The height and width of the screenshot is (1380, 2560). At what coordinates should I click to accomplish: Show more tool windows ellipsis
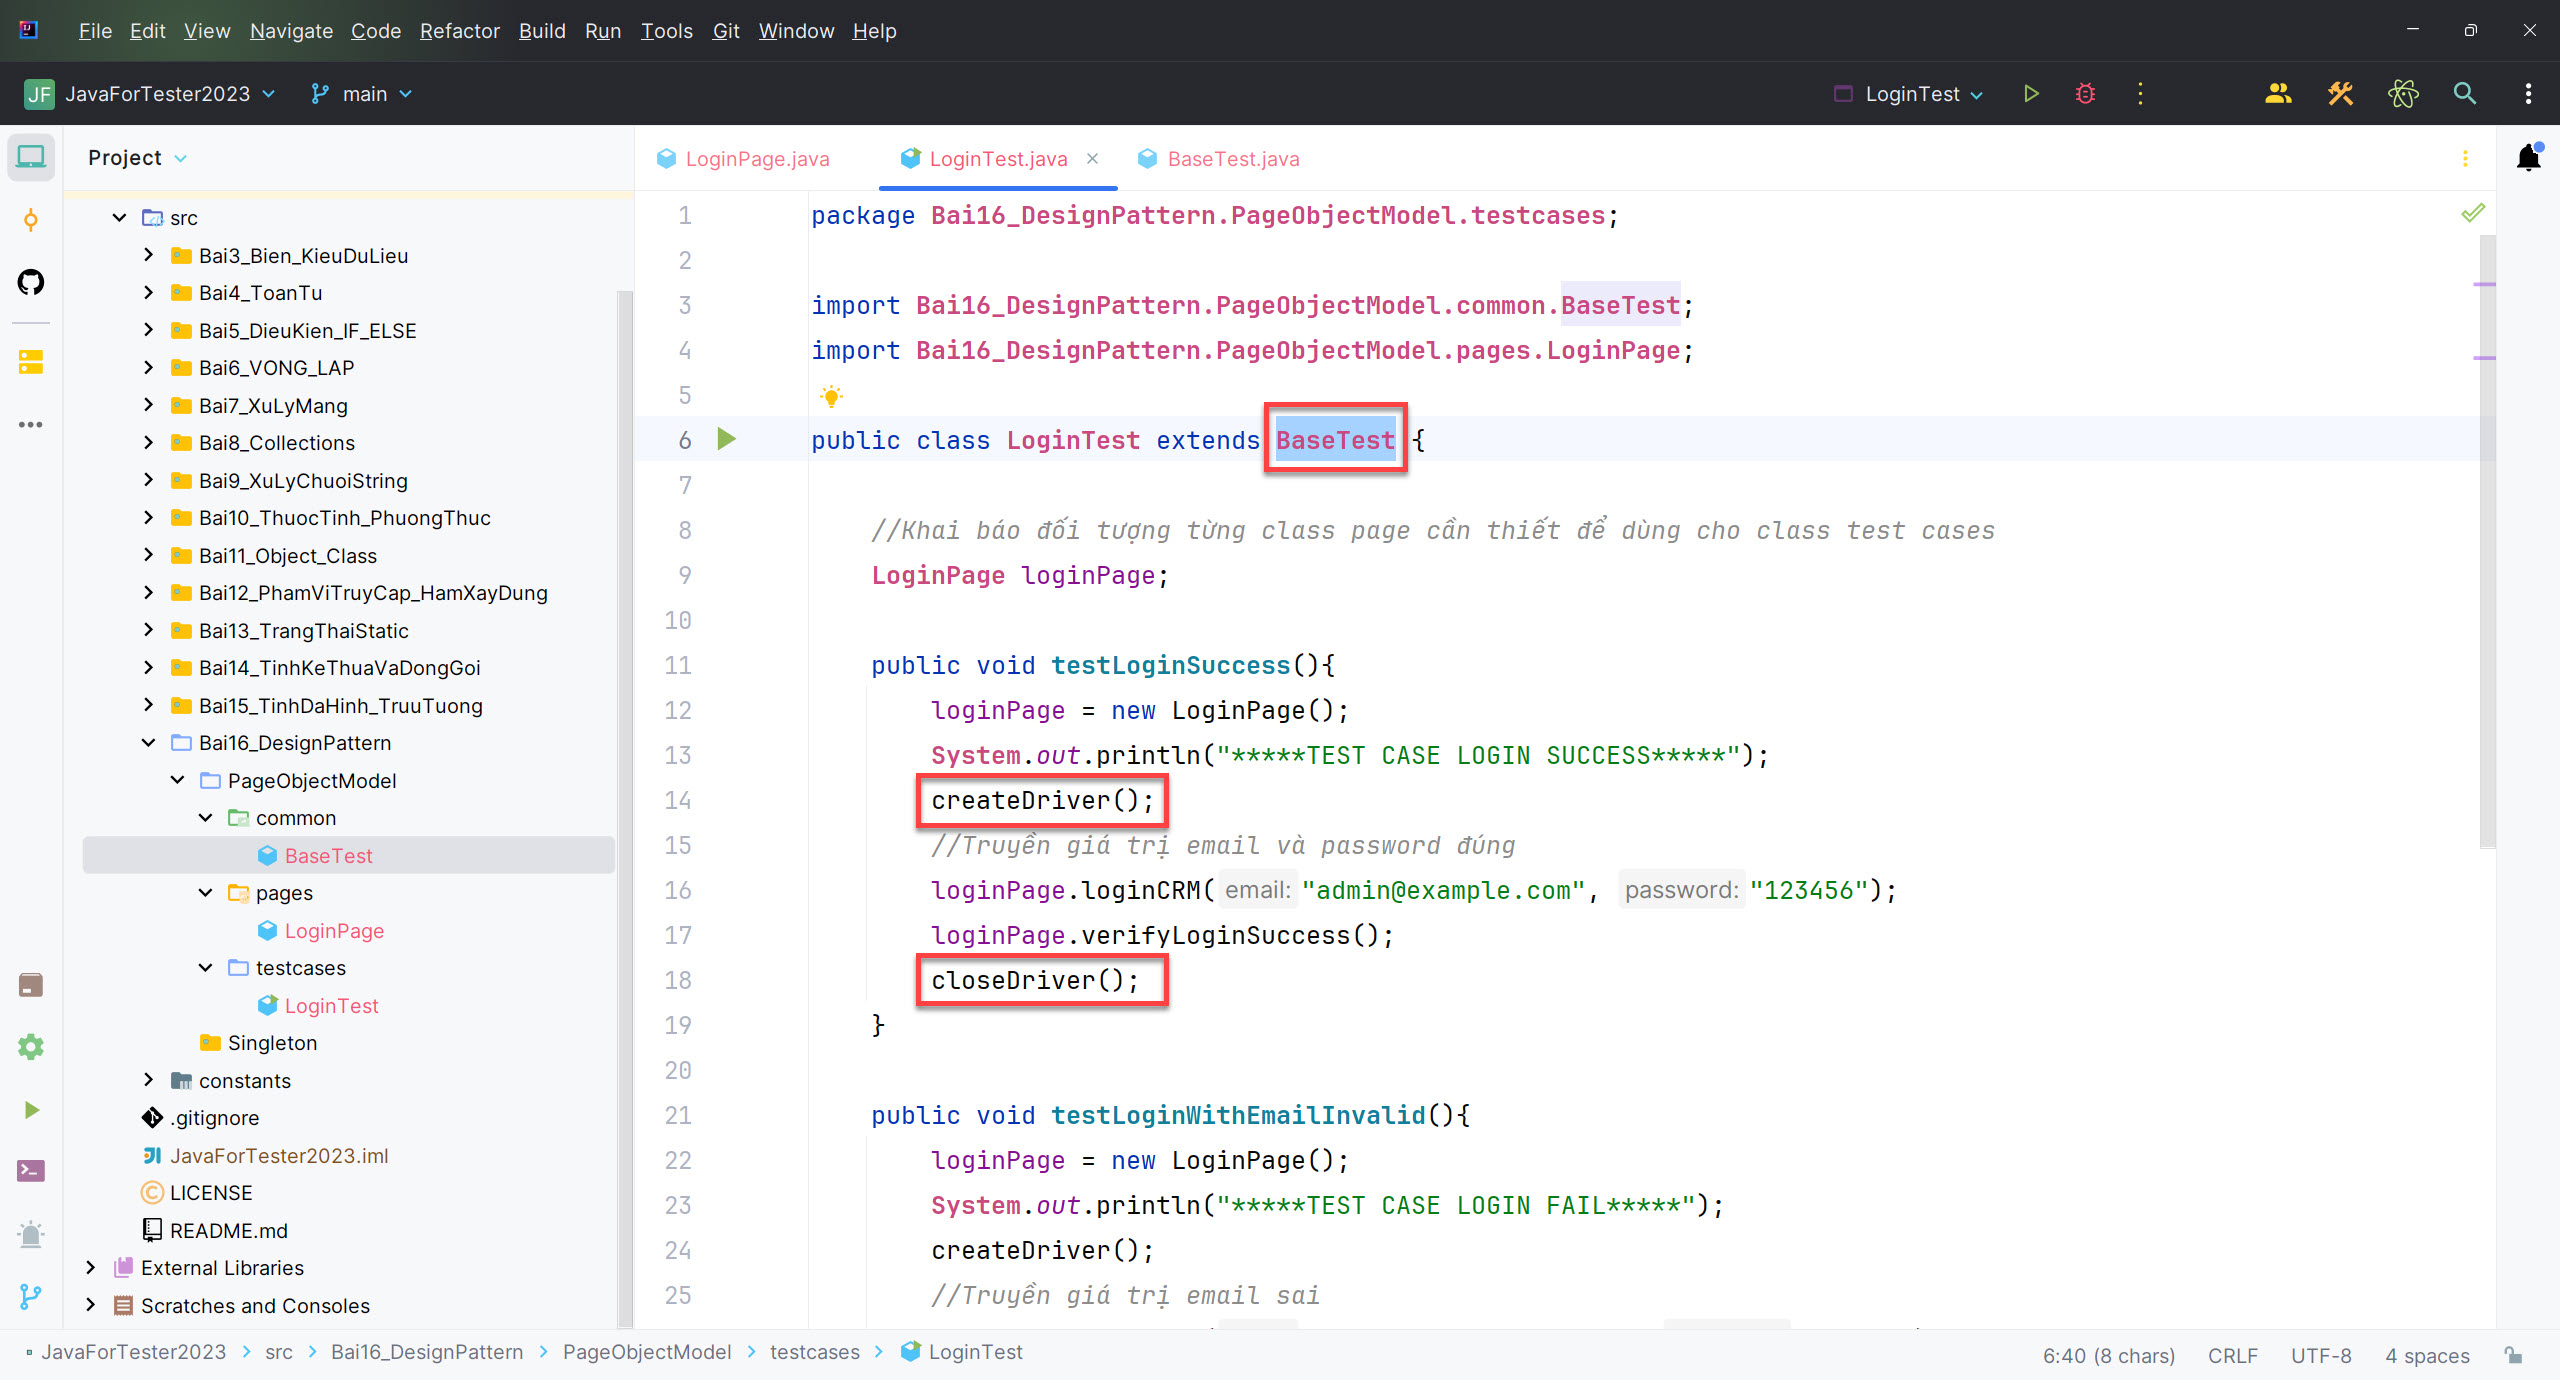point(31,425)
